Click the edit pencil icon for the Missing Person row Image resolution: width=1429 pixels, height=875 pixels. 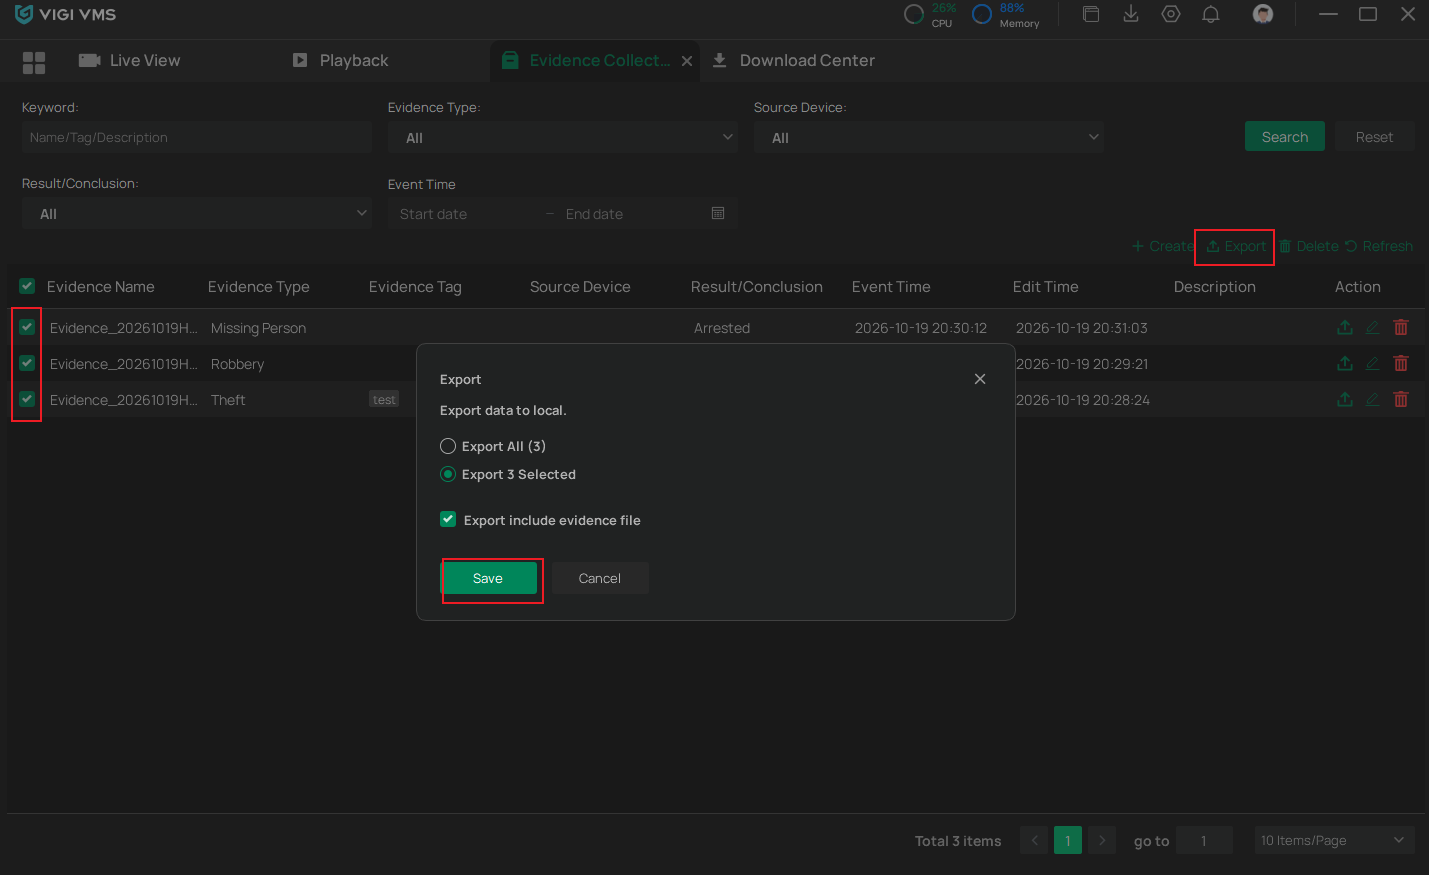tap(1373, 327)
